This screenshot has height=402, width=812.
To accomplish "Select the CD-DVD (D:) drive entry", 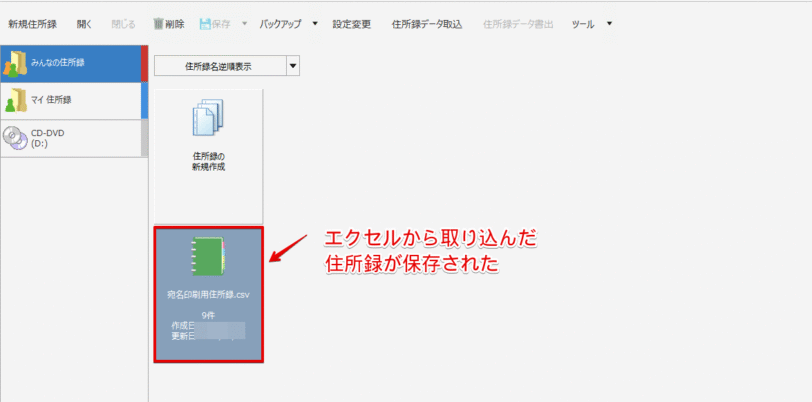I will (74, 138).
